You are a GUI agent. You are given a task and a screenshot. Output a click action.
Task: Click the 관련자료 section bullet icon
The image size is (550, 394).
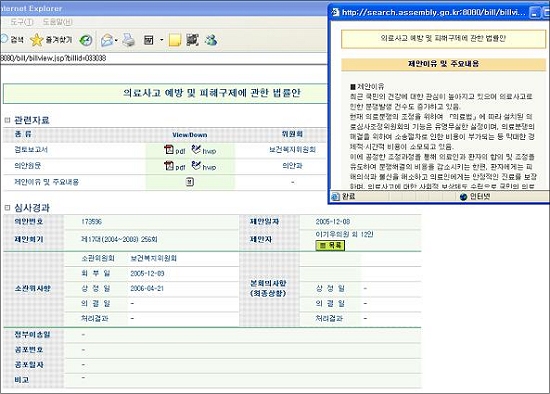[7, 120]
